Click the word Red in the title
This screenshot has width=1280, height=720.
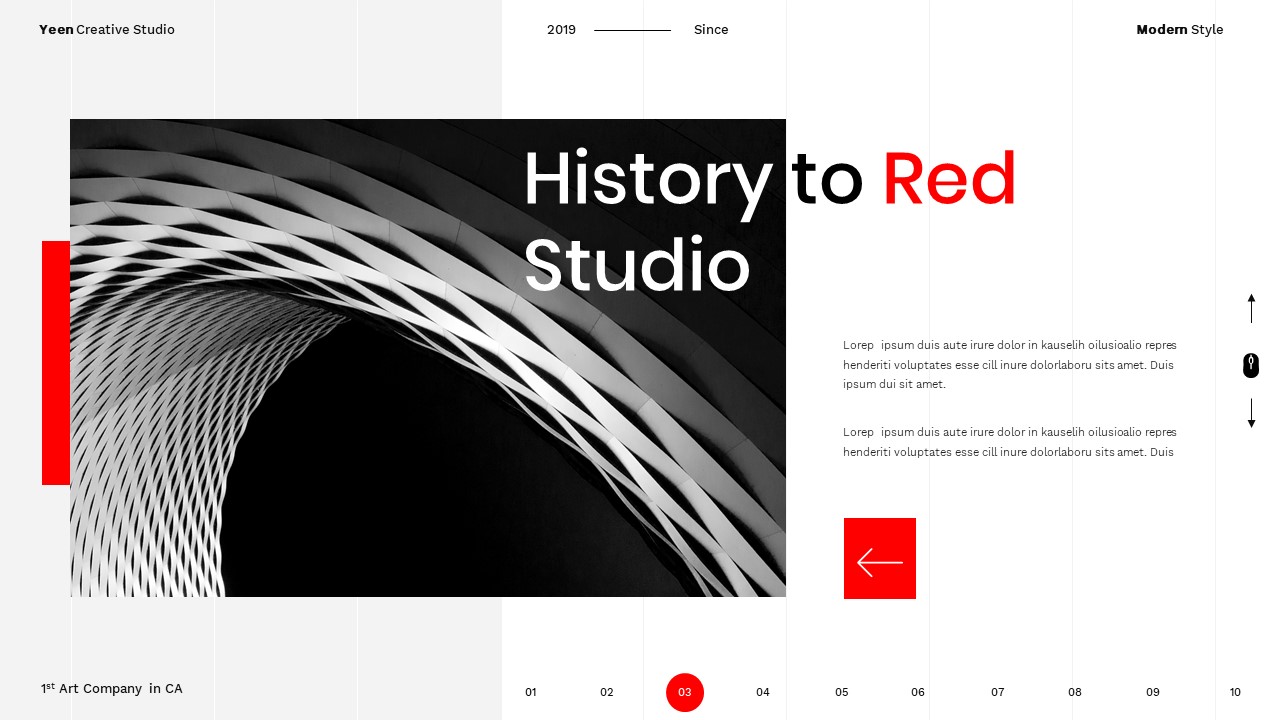coord(948,178)
